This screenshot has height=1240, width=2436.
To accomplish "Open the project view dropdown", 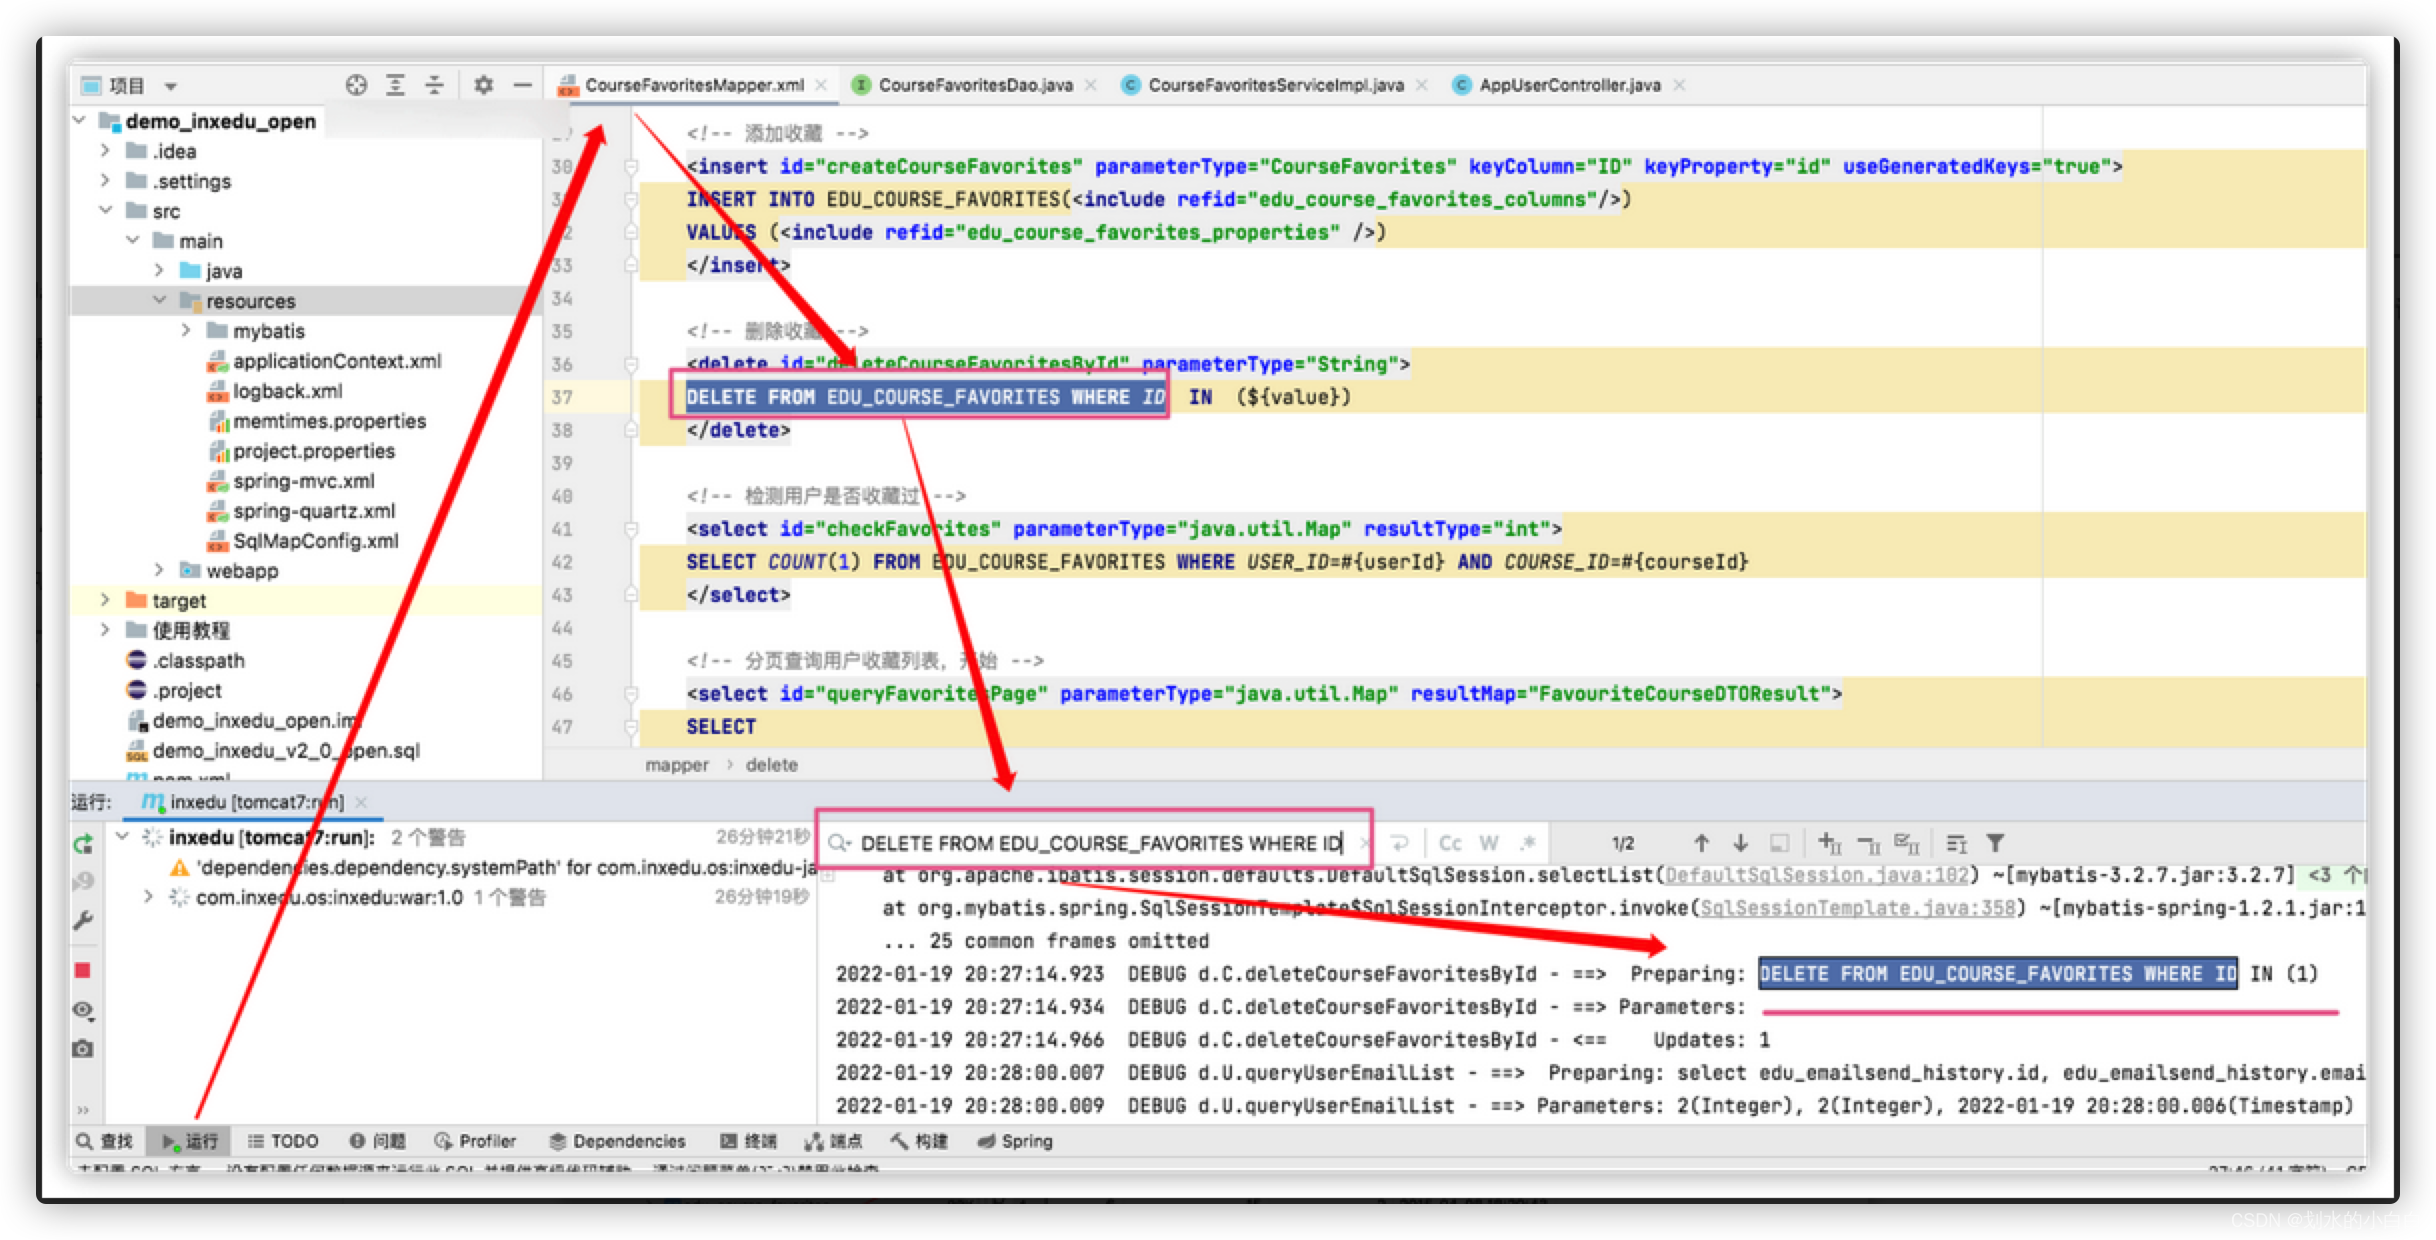I will point(171,86).
